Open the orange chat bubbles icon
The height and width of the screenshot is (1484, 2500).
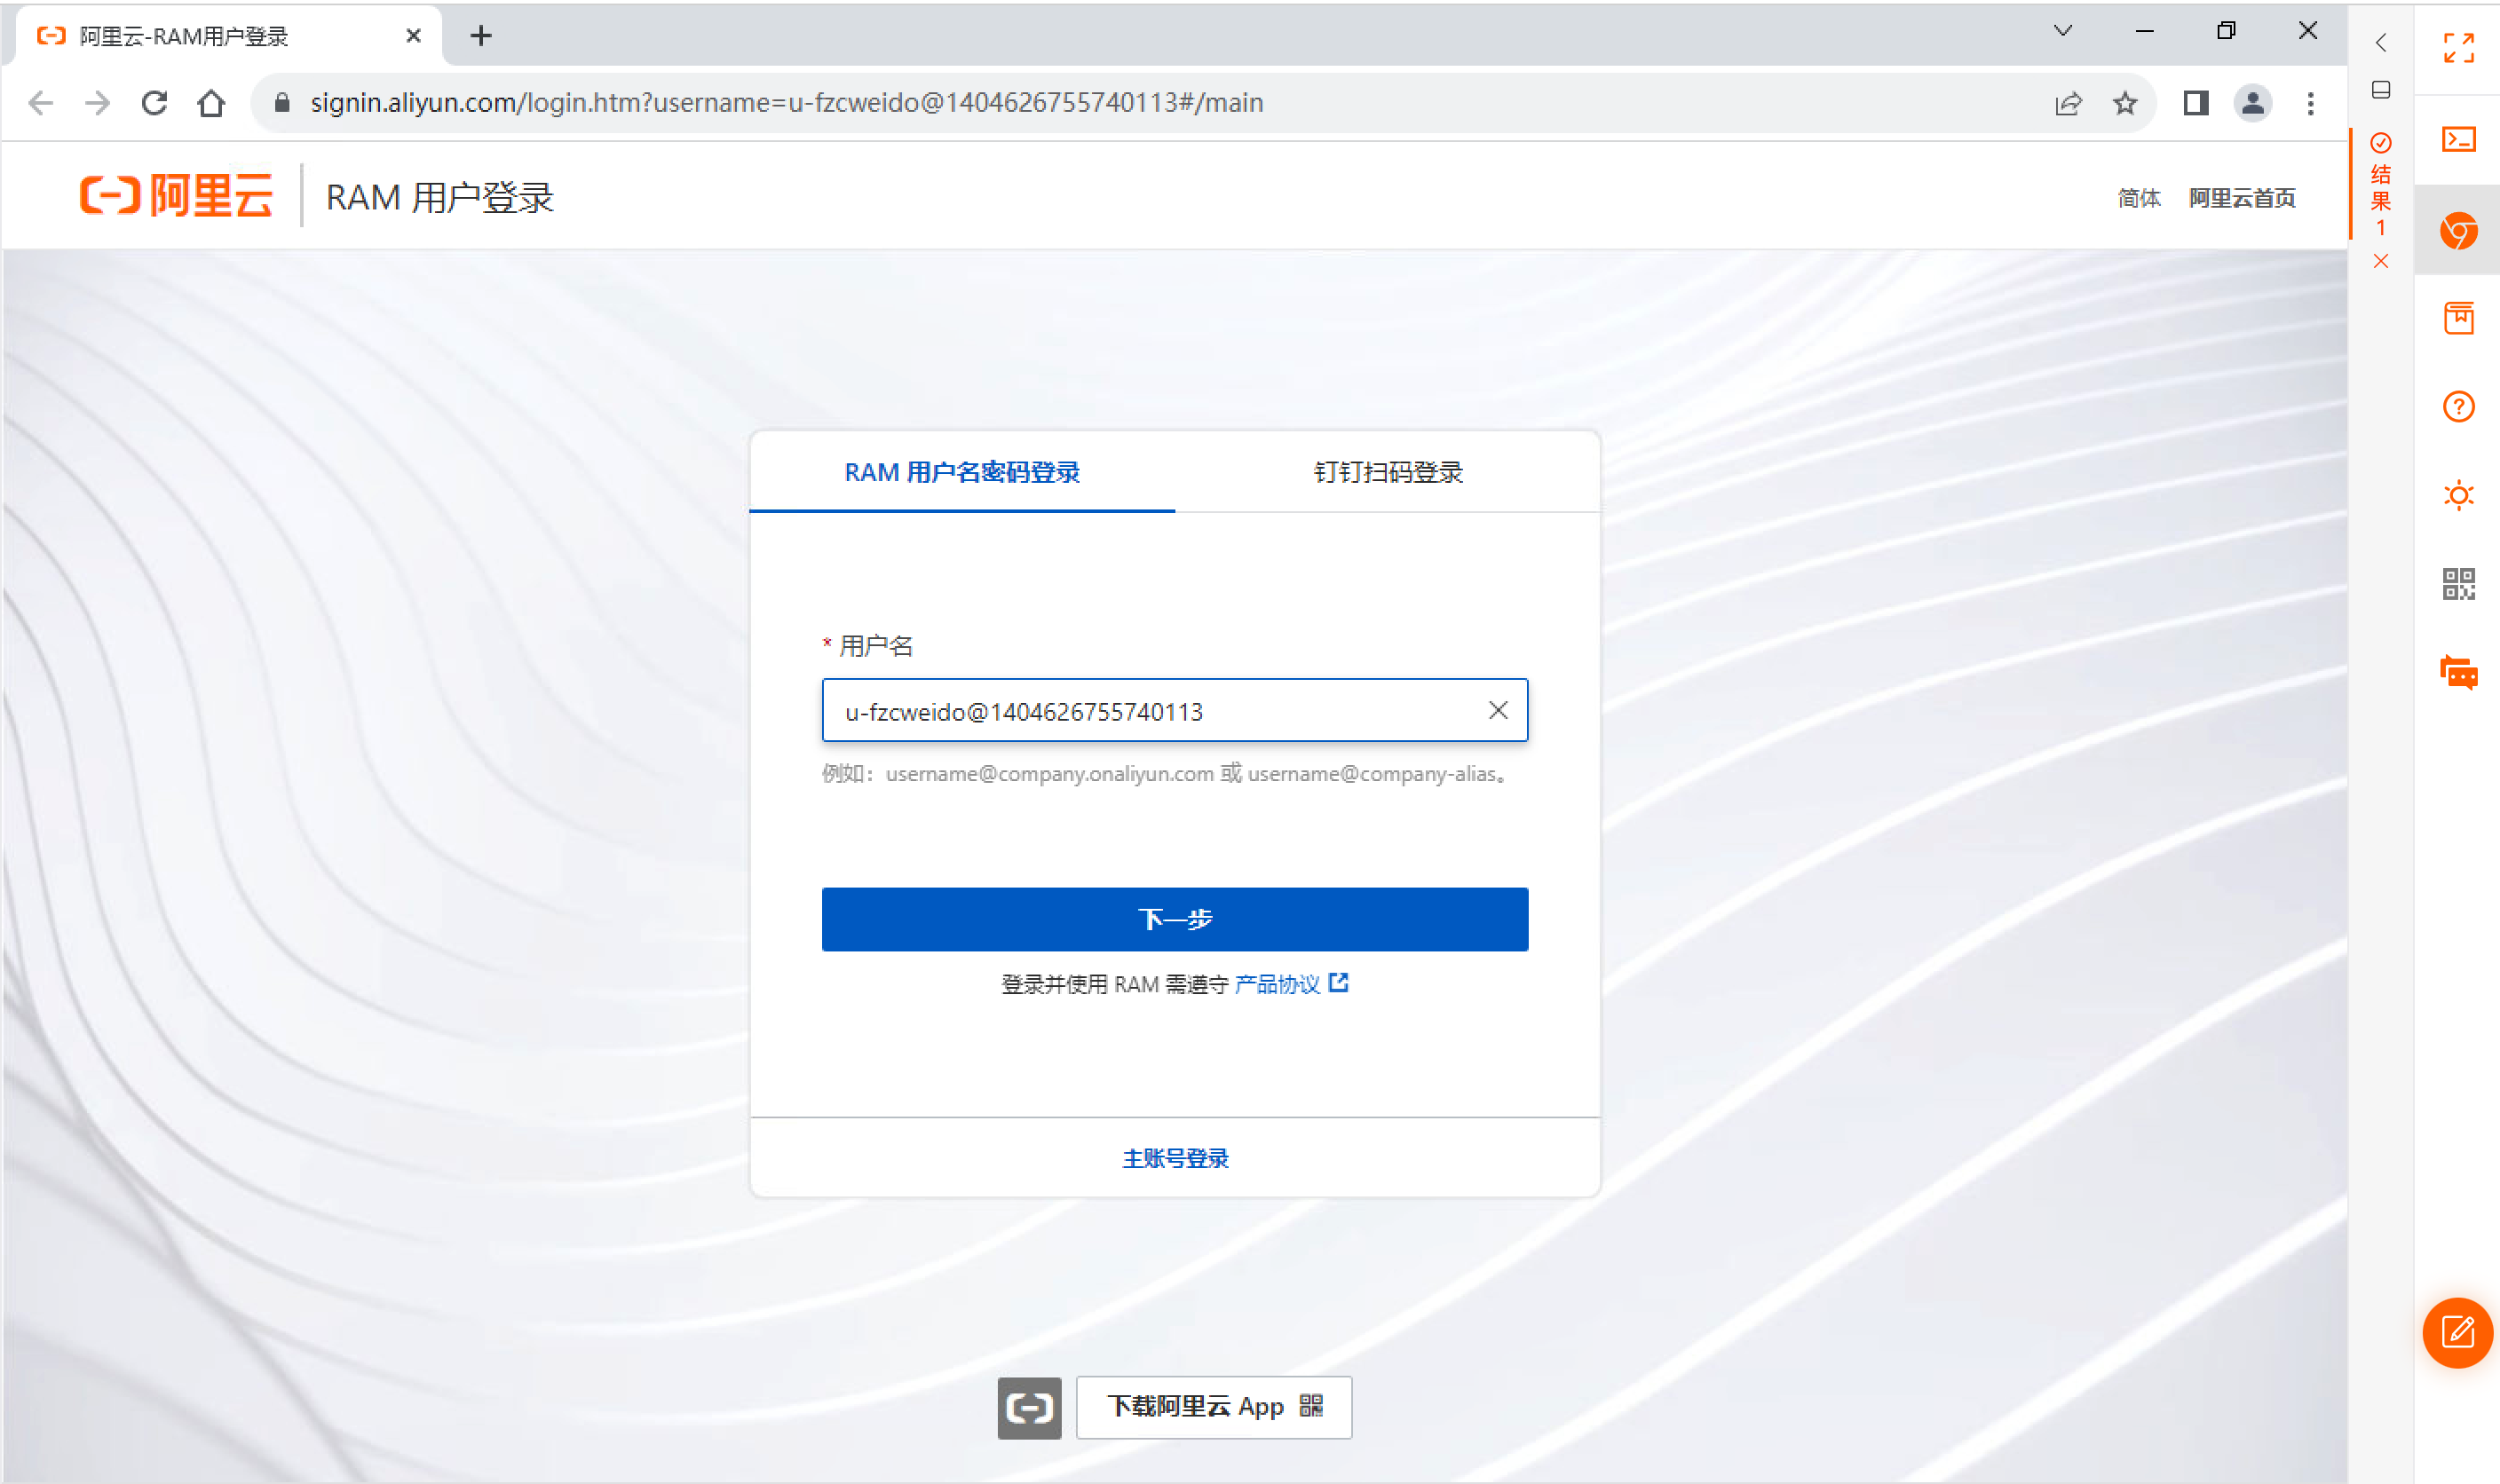[2458, 673]
